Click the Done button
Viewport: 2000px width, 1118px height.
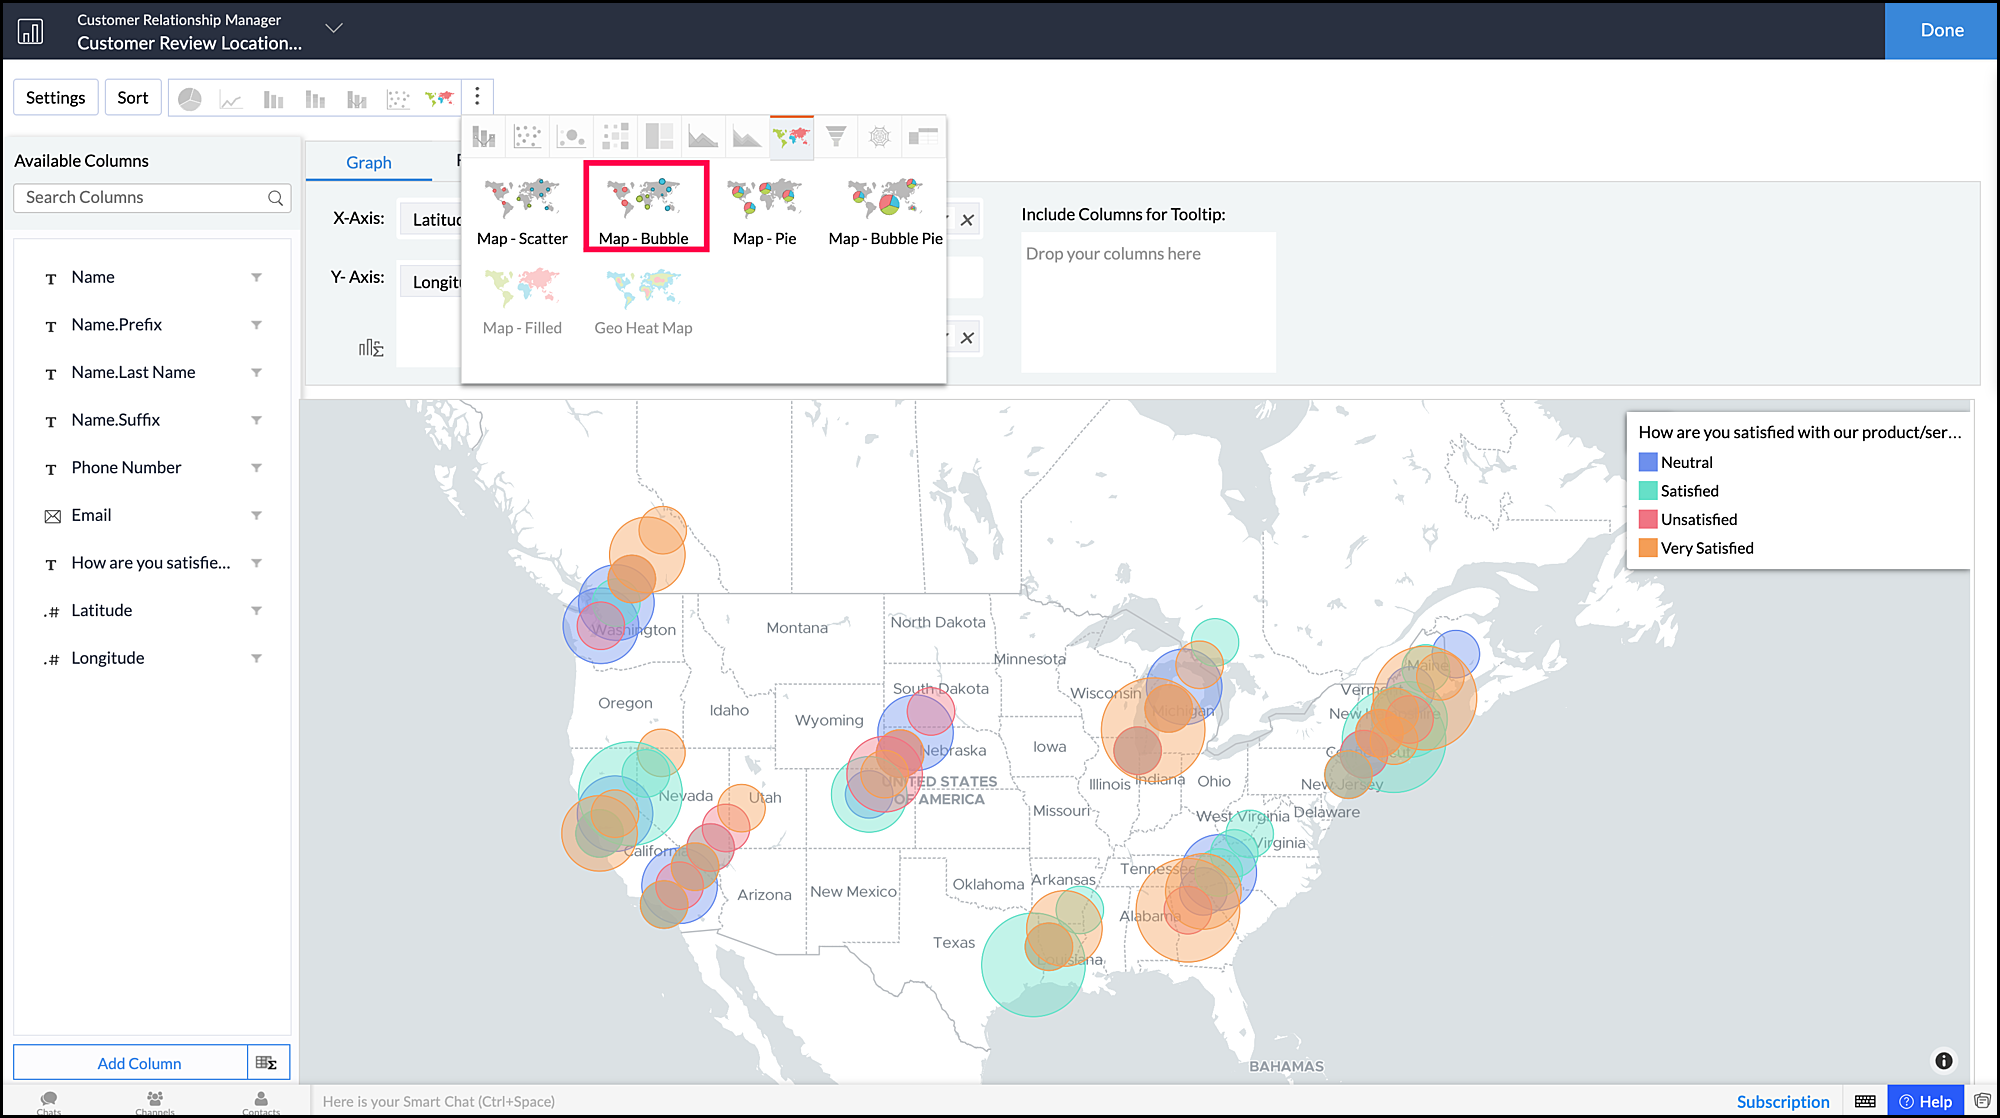pyautogui.click(x=1941, y=30)
